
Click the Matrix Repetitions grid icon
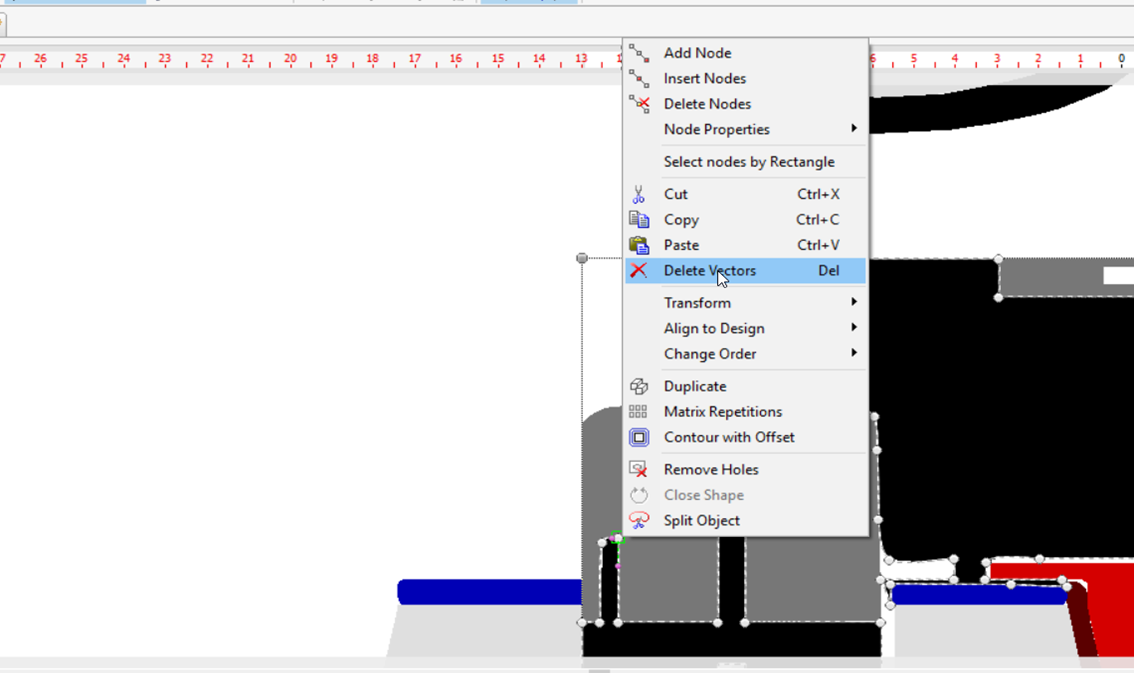click(x=639, y=411)
